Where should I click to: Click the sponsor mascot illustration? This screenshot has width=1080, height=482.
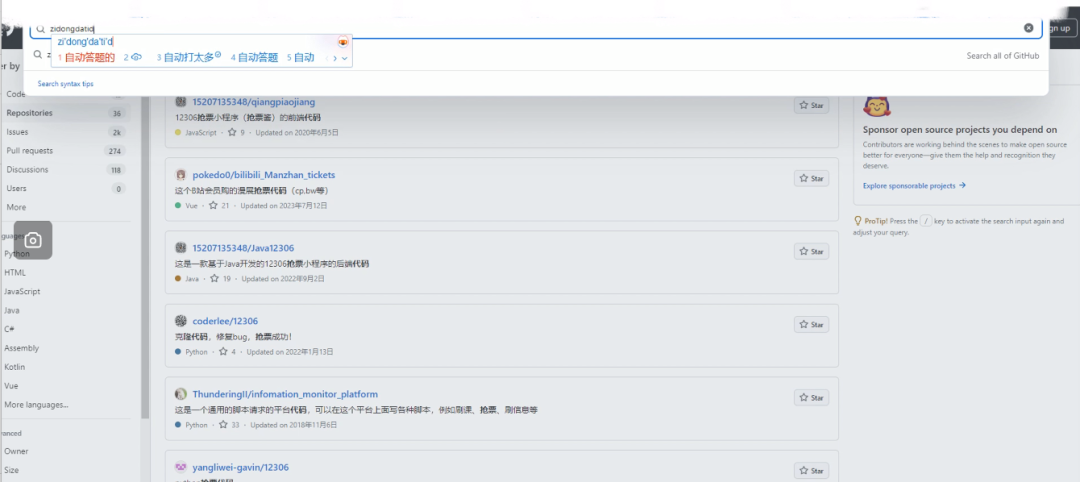[x=877, y=105]
